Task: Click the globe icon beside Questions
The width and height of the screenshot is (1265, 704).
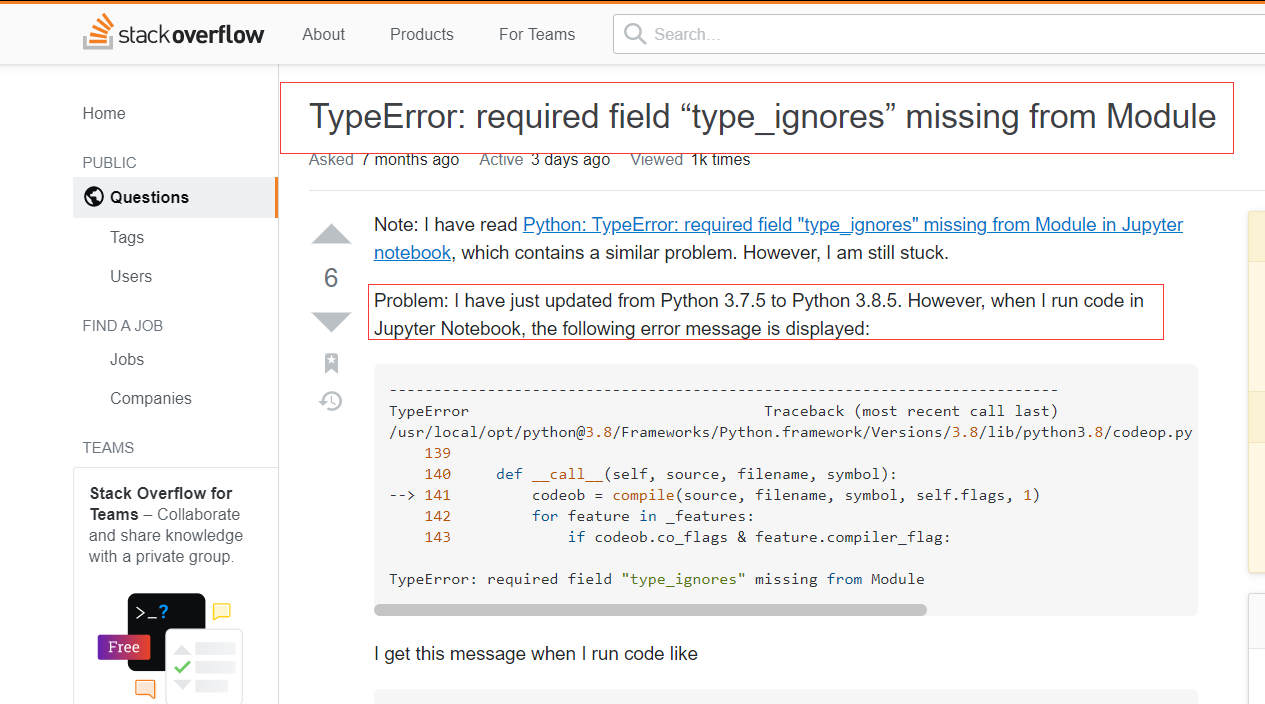Action: (94, 197)
